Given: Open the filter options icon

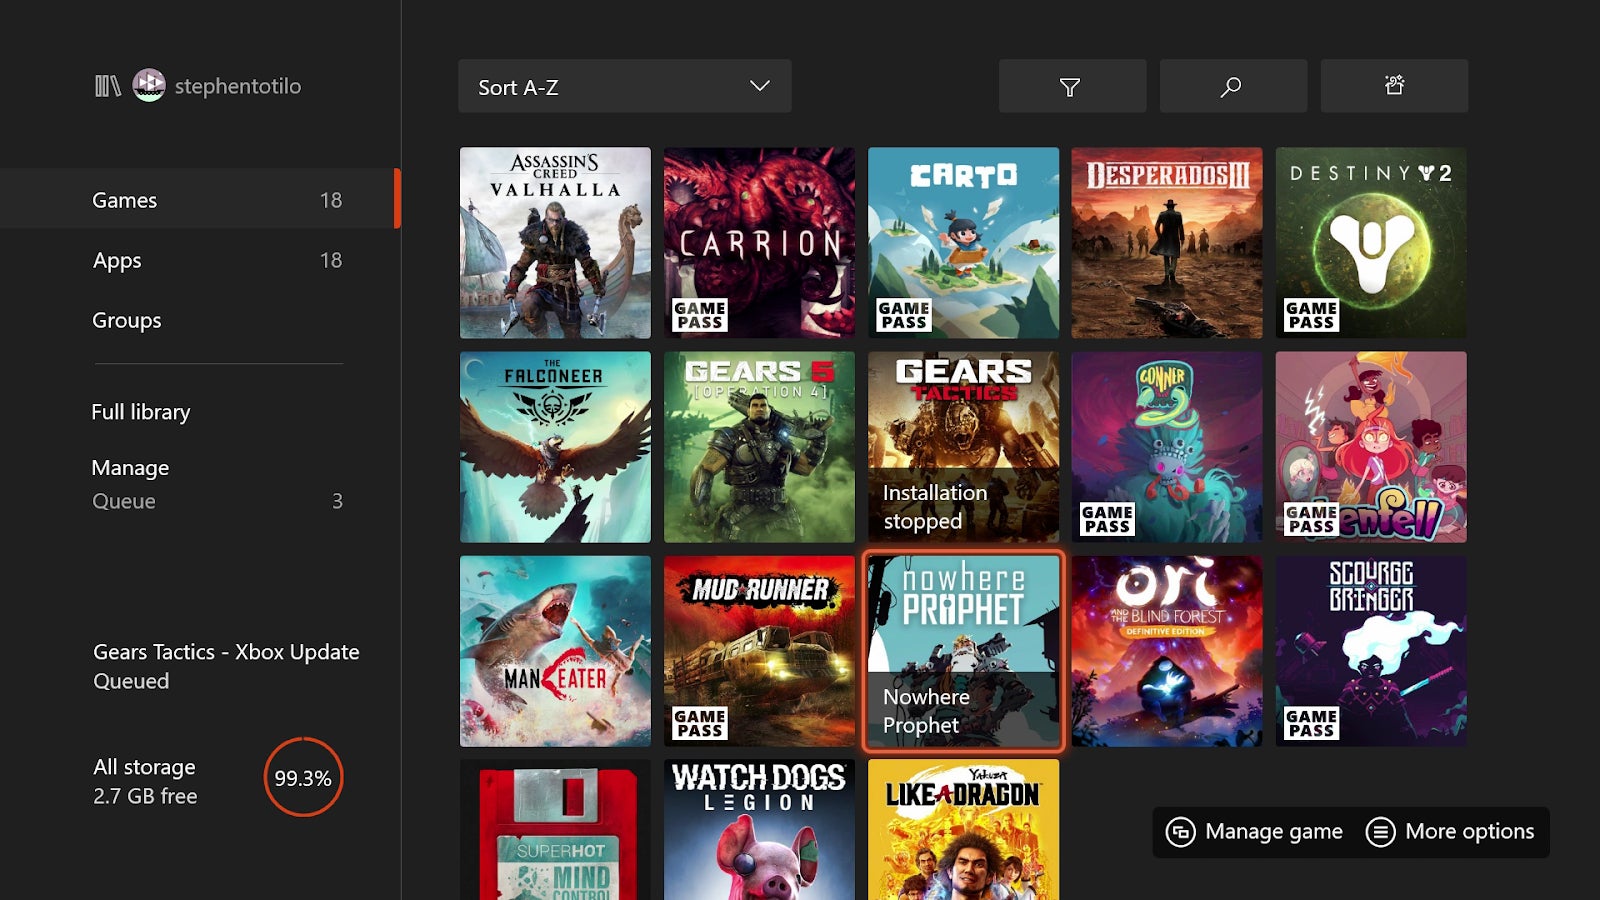Looking at the screenshot, I should coord(1072,86).
